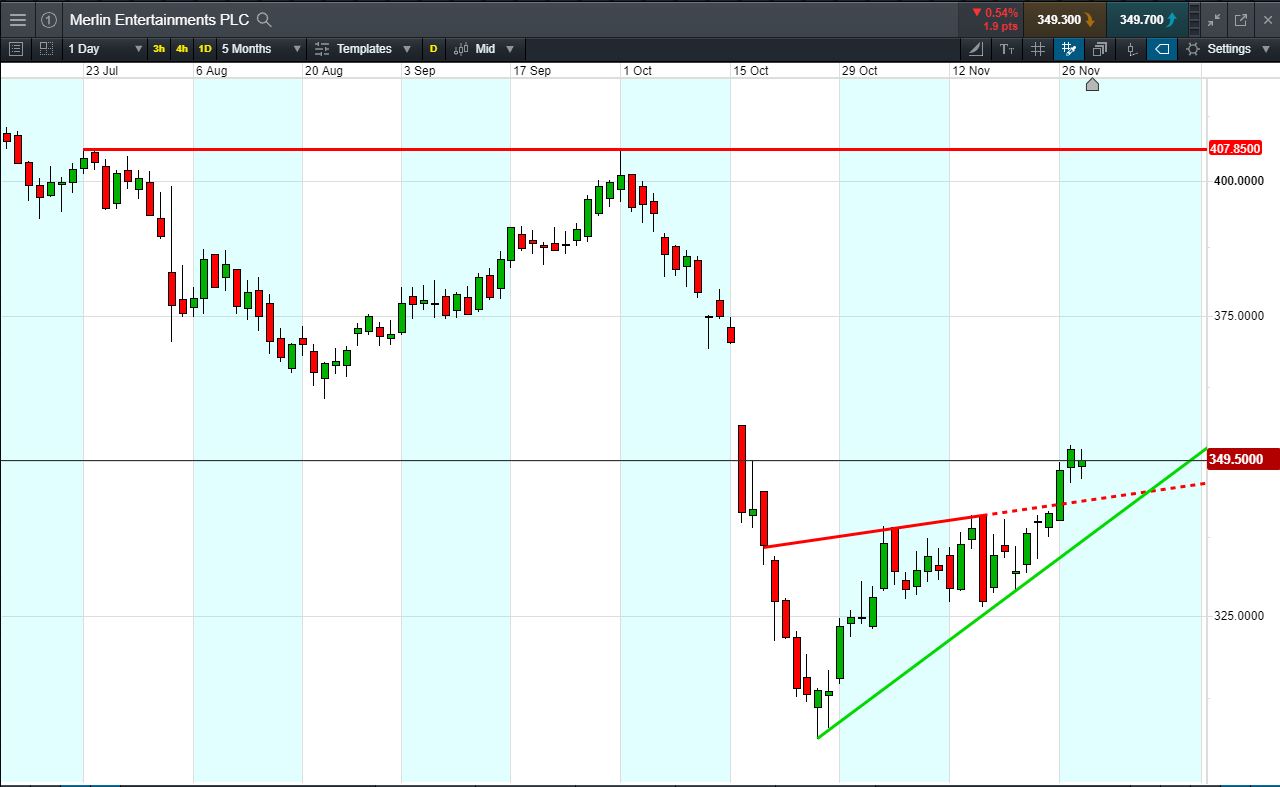The width and height of the screenshot is (1280, 787).
Task: Open the hamburger main menu
Action: click(17, 19)
